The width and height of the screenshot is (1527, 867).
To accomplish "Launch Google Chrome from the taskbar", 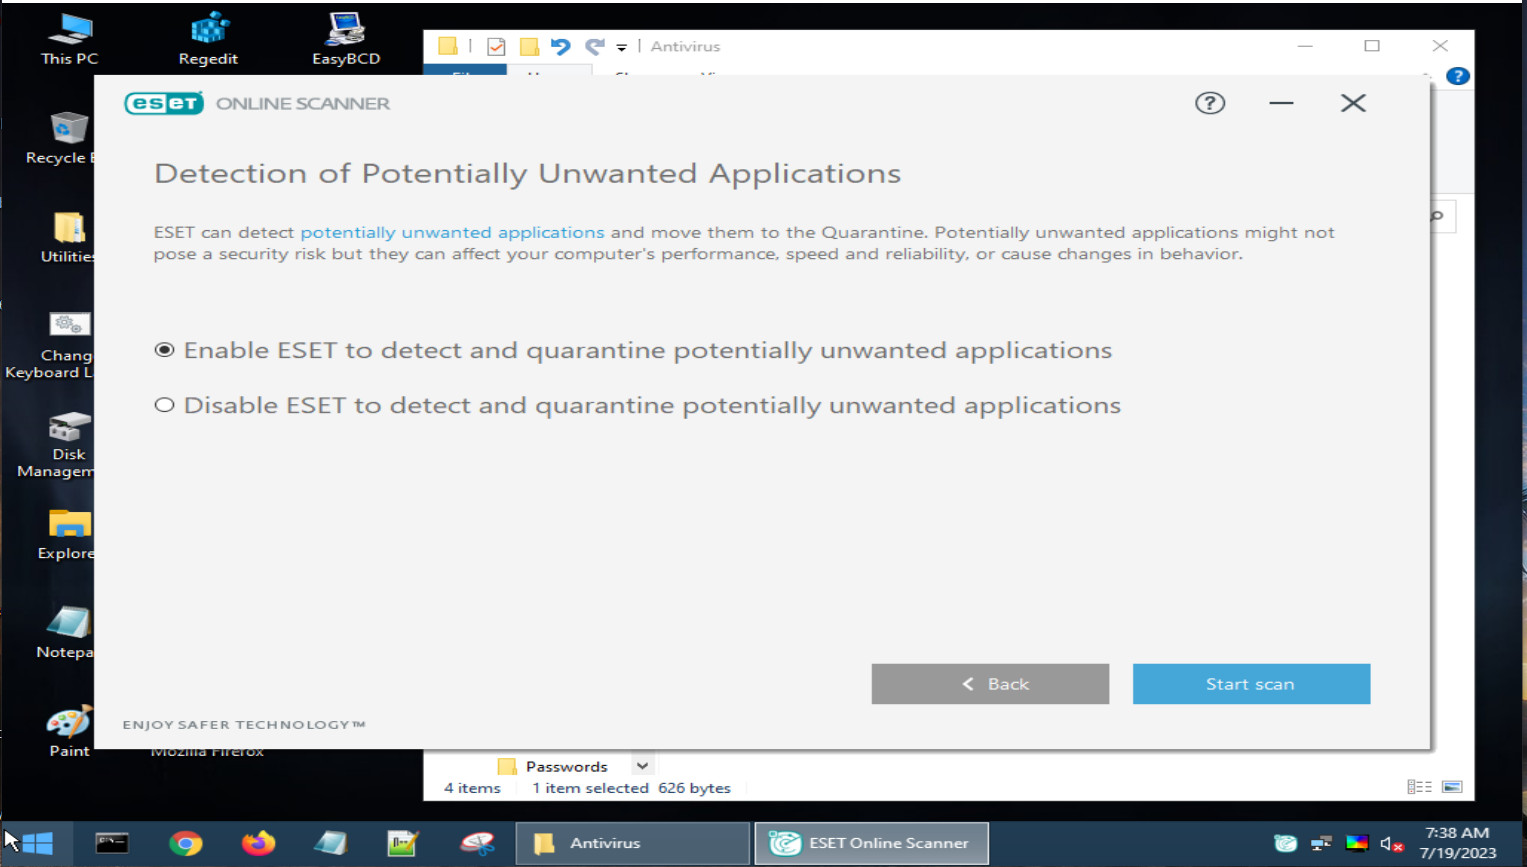I will 185,844.
